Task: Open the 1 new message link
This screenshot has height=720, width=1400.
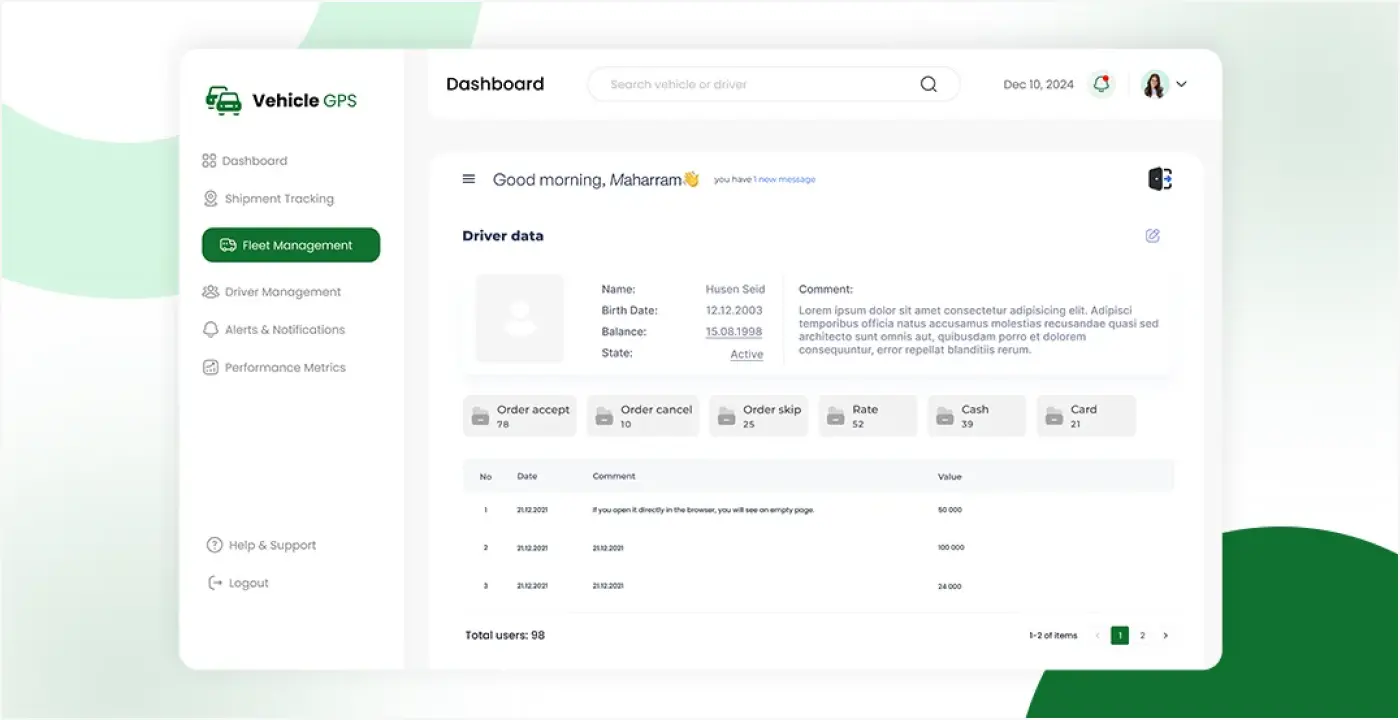Action: 784,179
